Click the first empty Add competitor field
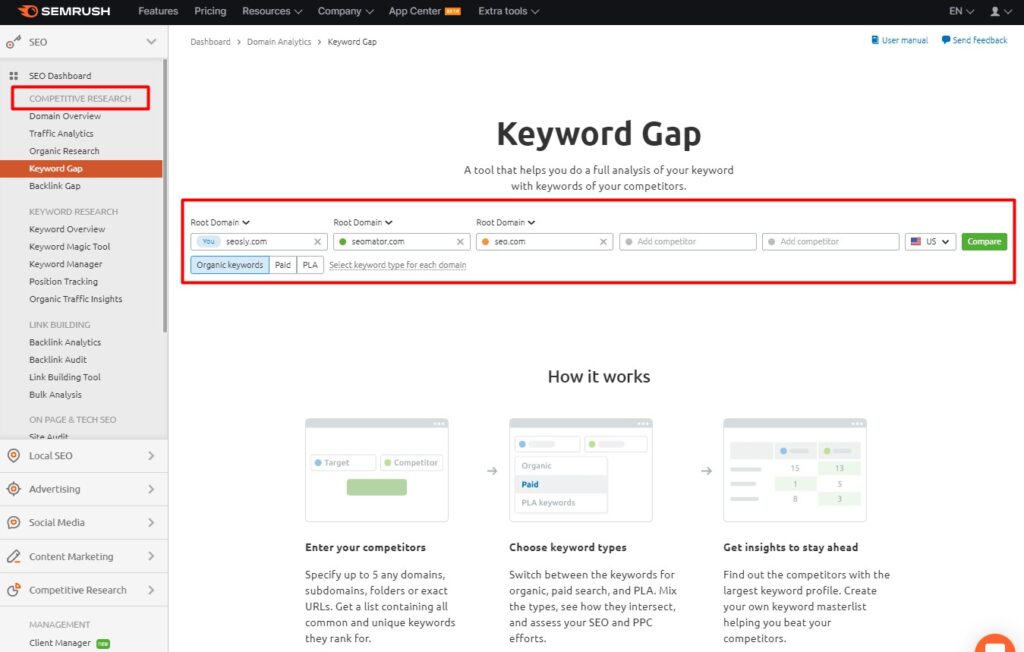The height and width of the screenshot is (652, 1024). [x=688, y=242]
